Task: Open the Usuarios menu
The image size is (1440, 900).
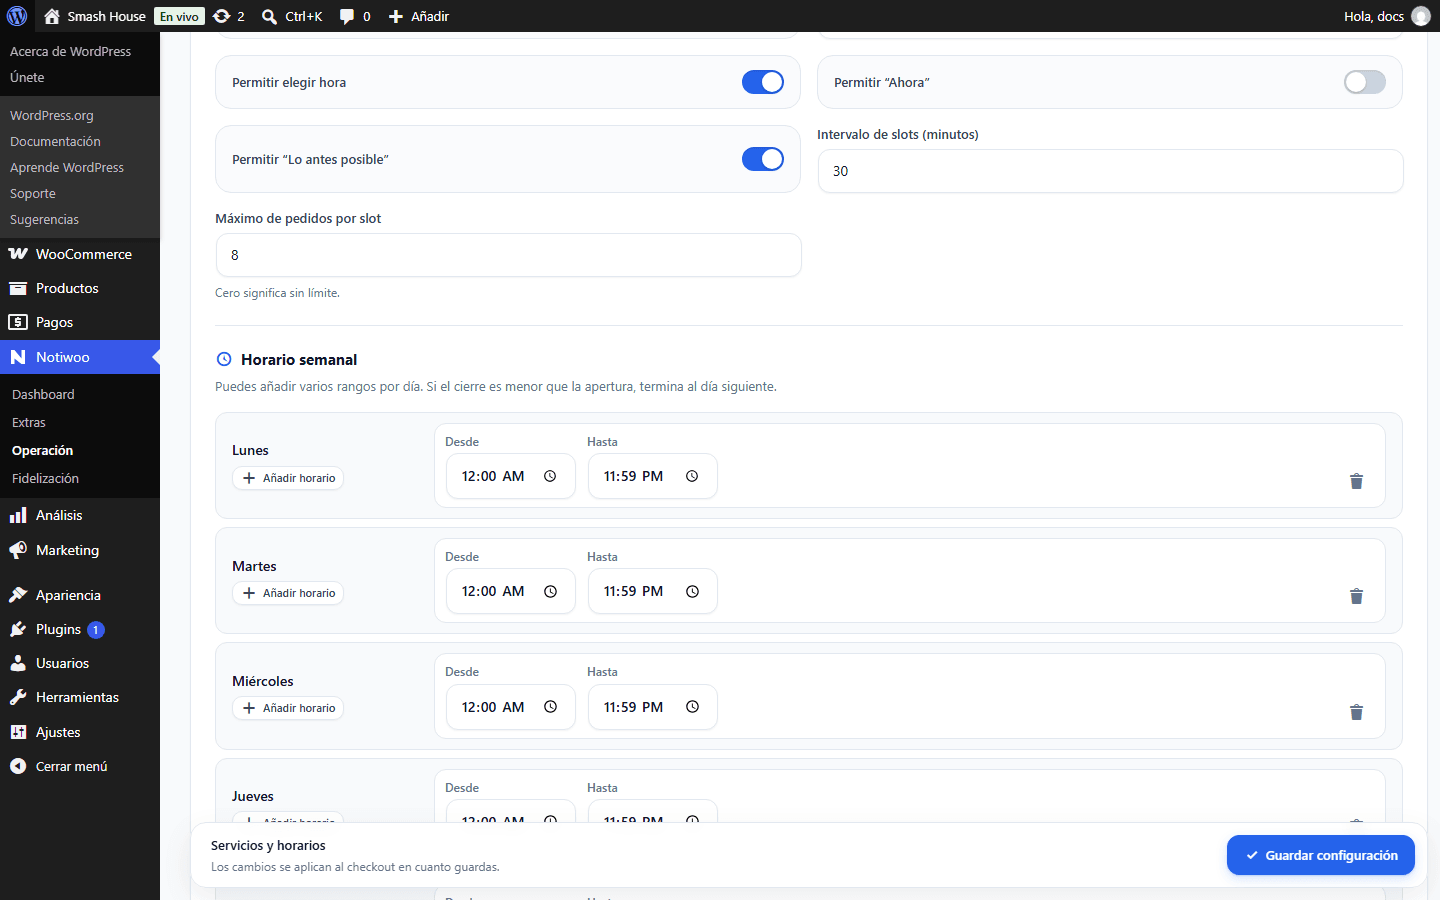Action: pos(80,663)
